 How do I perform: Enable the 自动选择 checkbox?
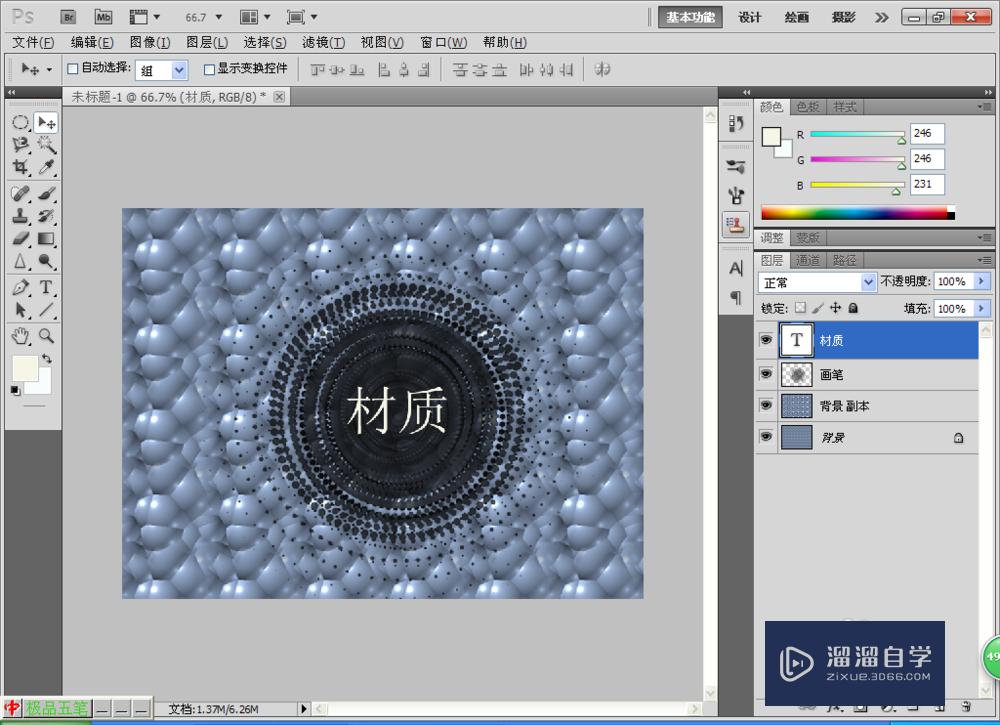pyautogui.click(x=72, y=69)
